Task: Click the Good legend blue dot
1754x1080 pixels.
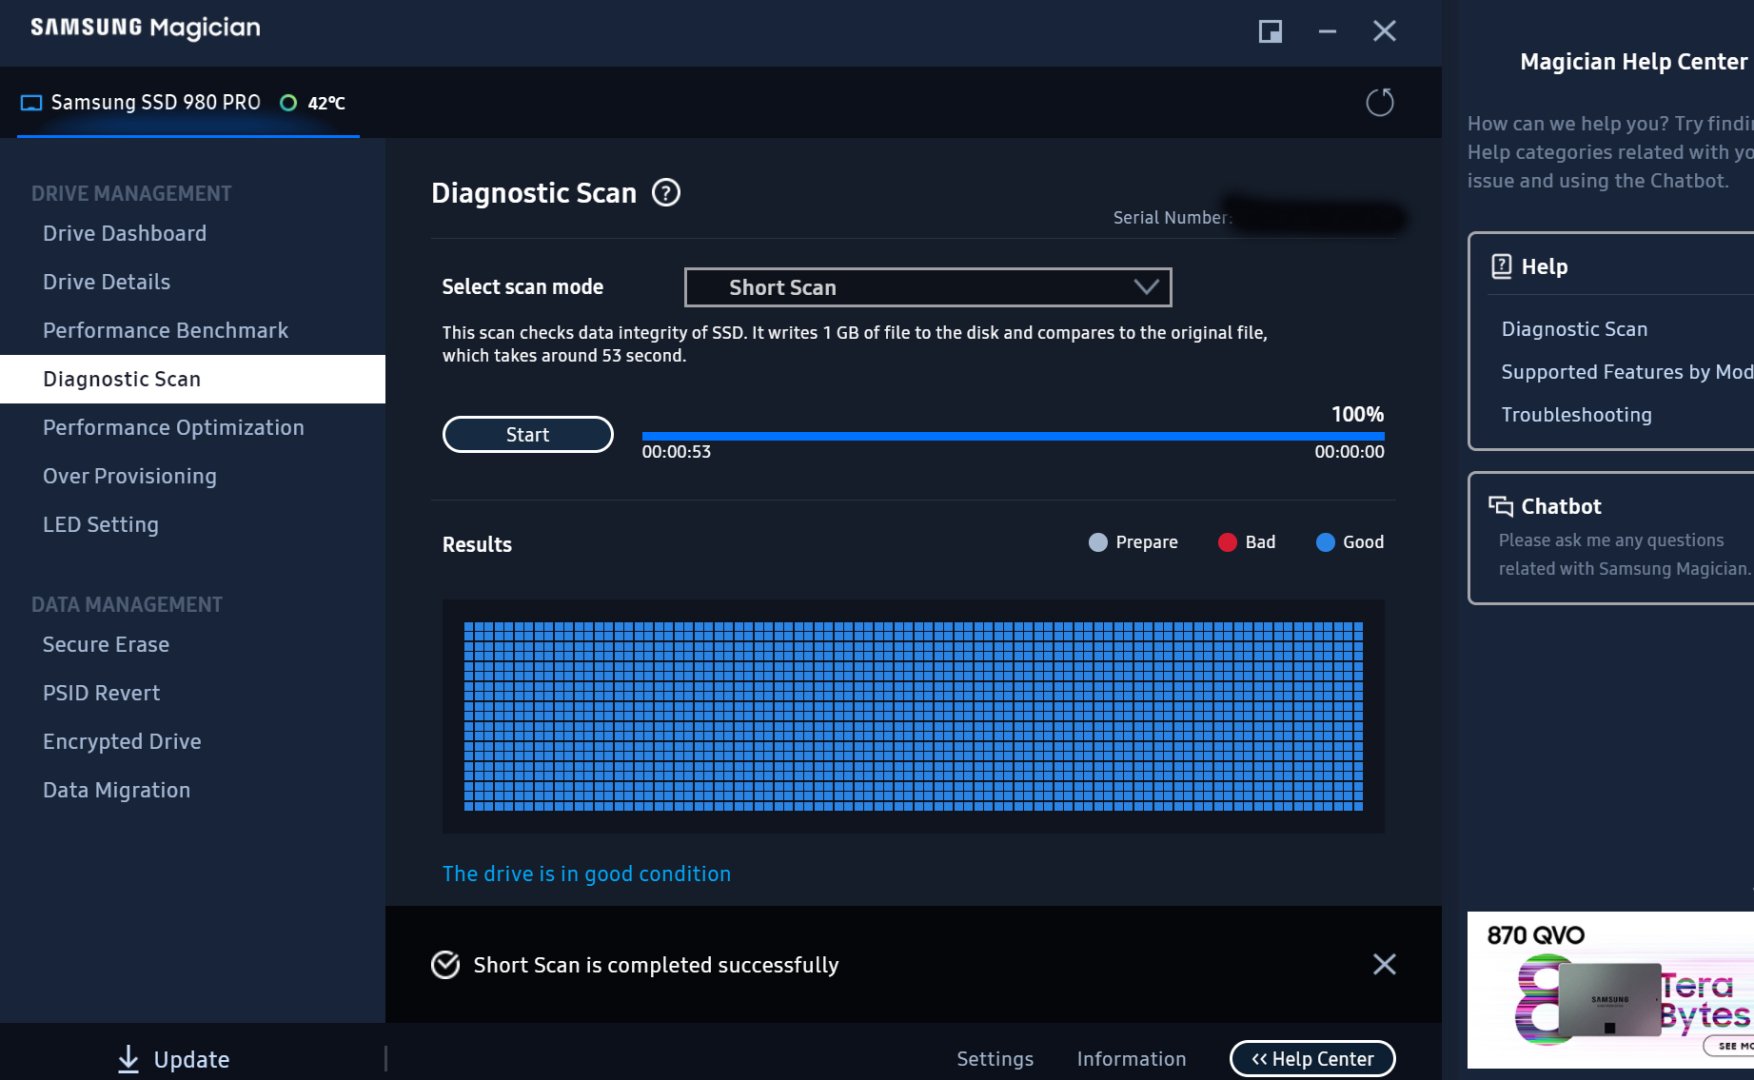Action: [x=1325, y=542]
